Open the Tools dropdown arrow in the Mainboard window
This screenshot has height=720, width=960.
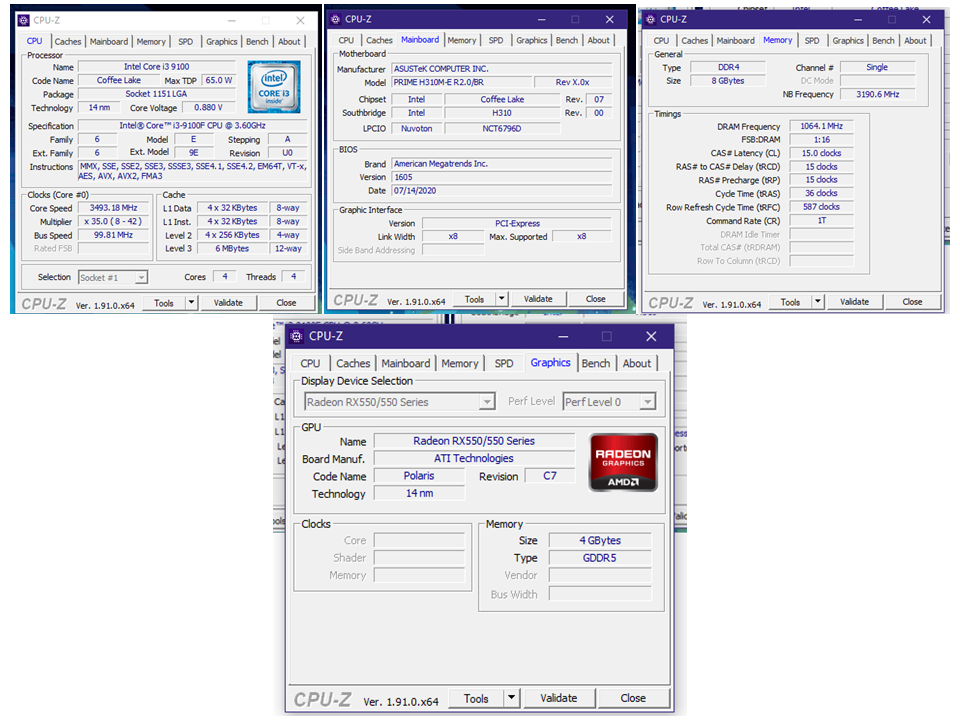(501, 299)
